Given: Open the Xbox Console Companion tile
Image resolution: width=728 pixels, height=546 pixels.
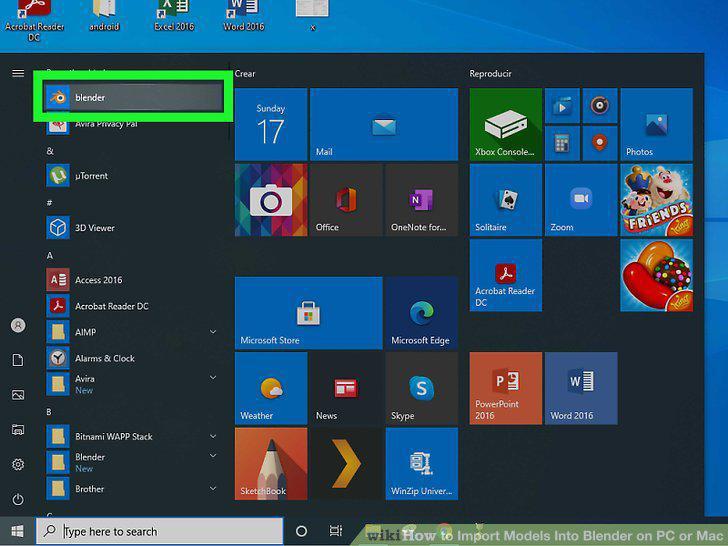Looking at the screenshot, I should (506, 124).
